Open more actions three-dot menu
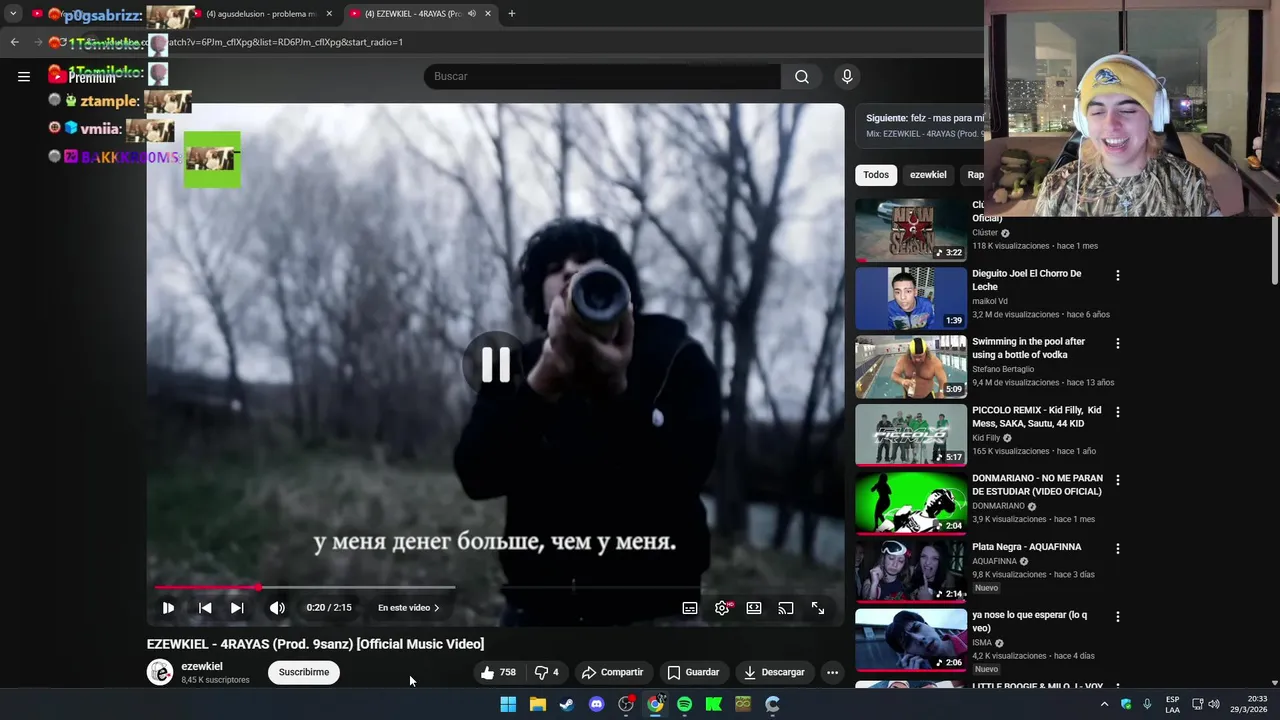 tap(832, 672)
